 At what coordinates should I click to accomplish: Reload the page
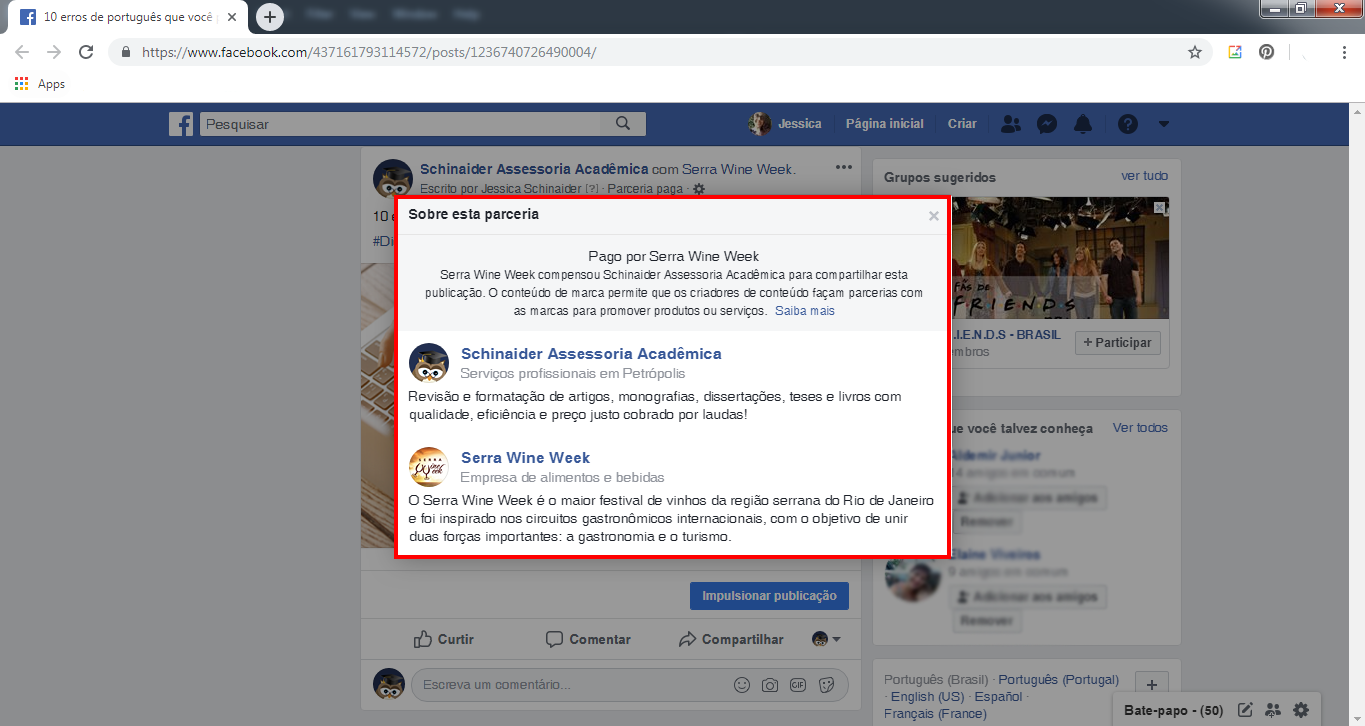[x=86, y=52]
